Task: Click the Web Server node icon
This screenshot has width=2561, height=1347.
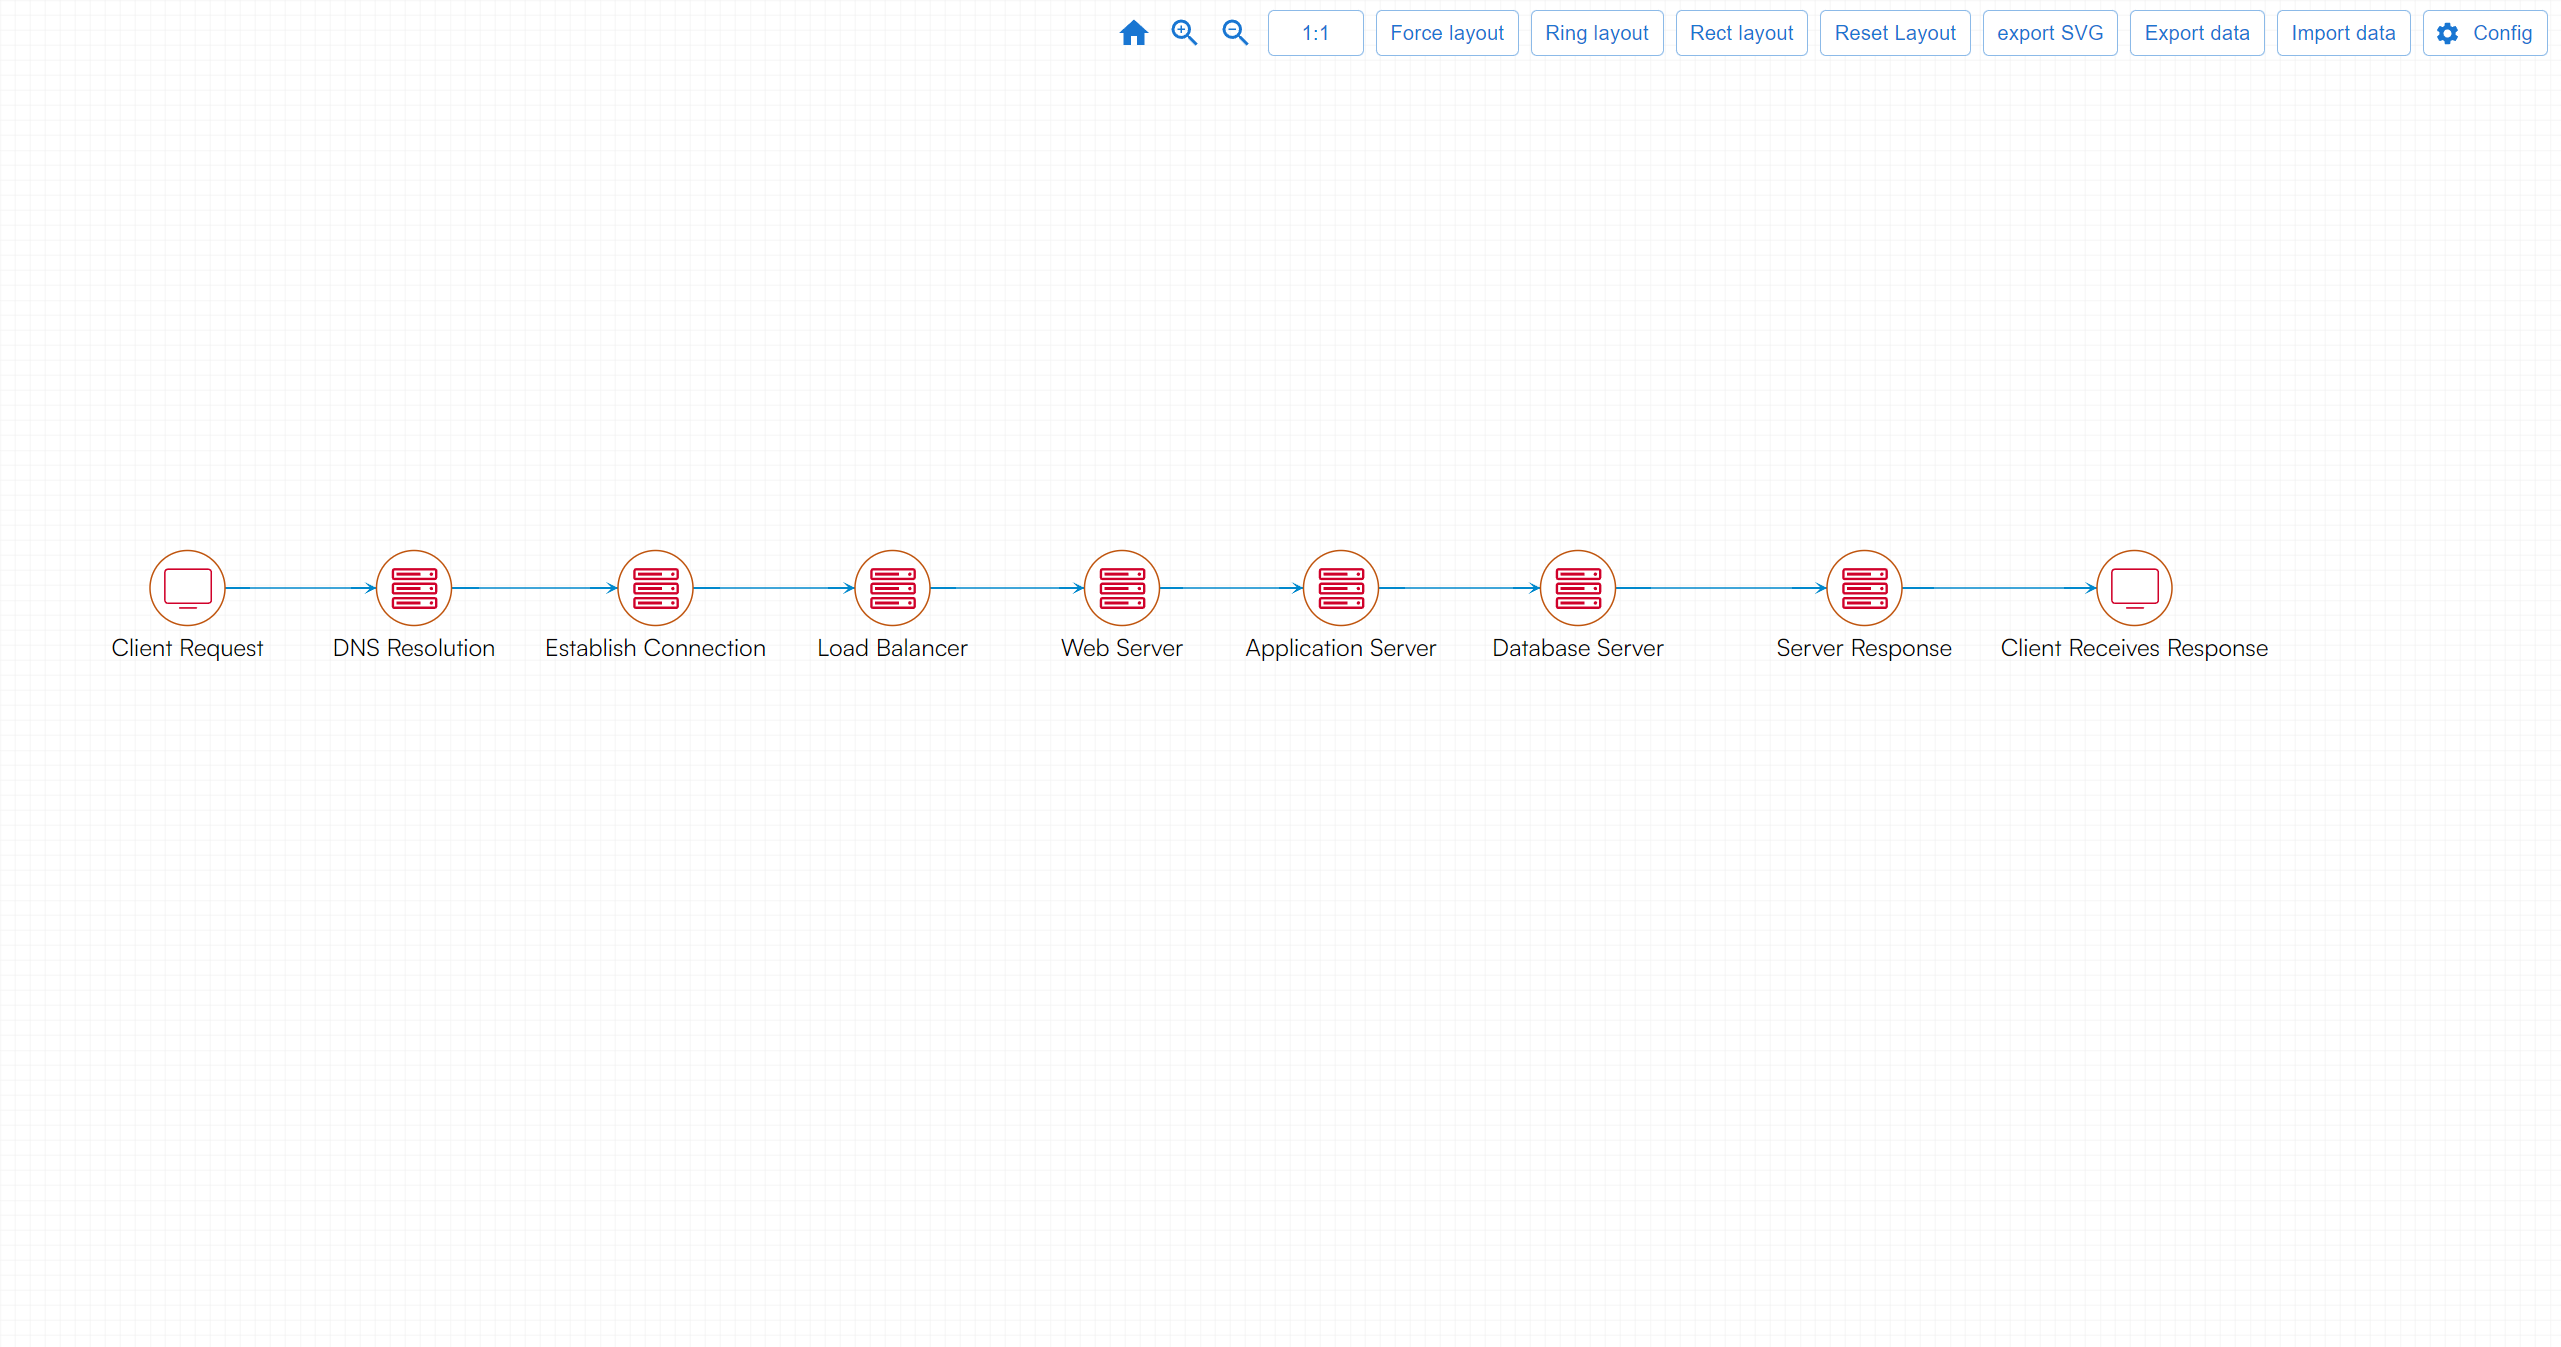Action: 1122,588
